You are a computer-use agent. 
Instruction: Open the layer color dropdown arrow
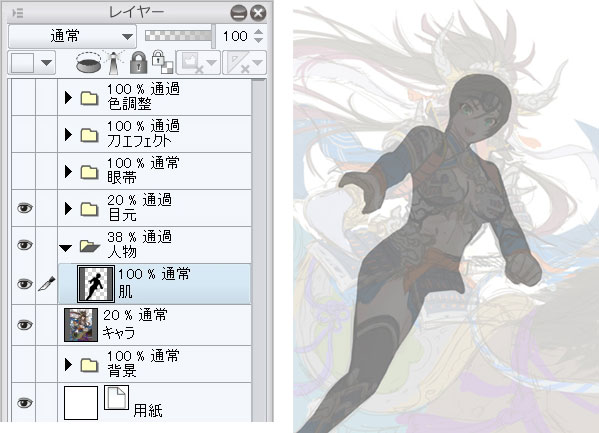(x=47, y=63)
